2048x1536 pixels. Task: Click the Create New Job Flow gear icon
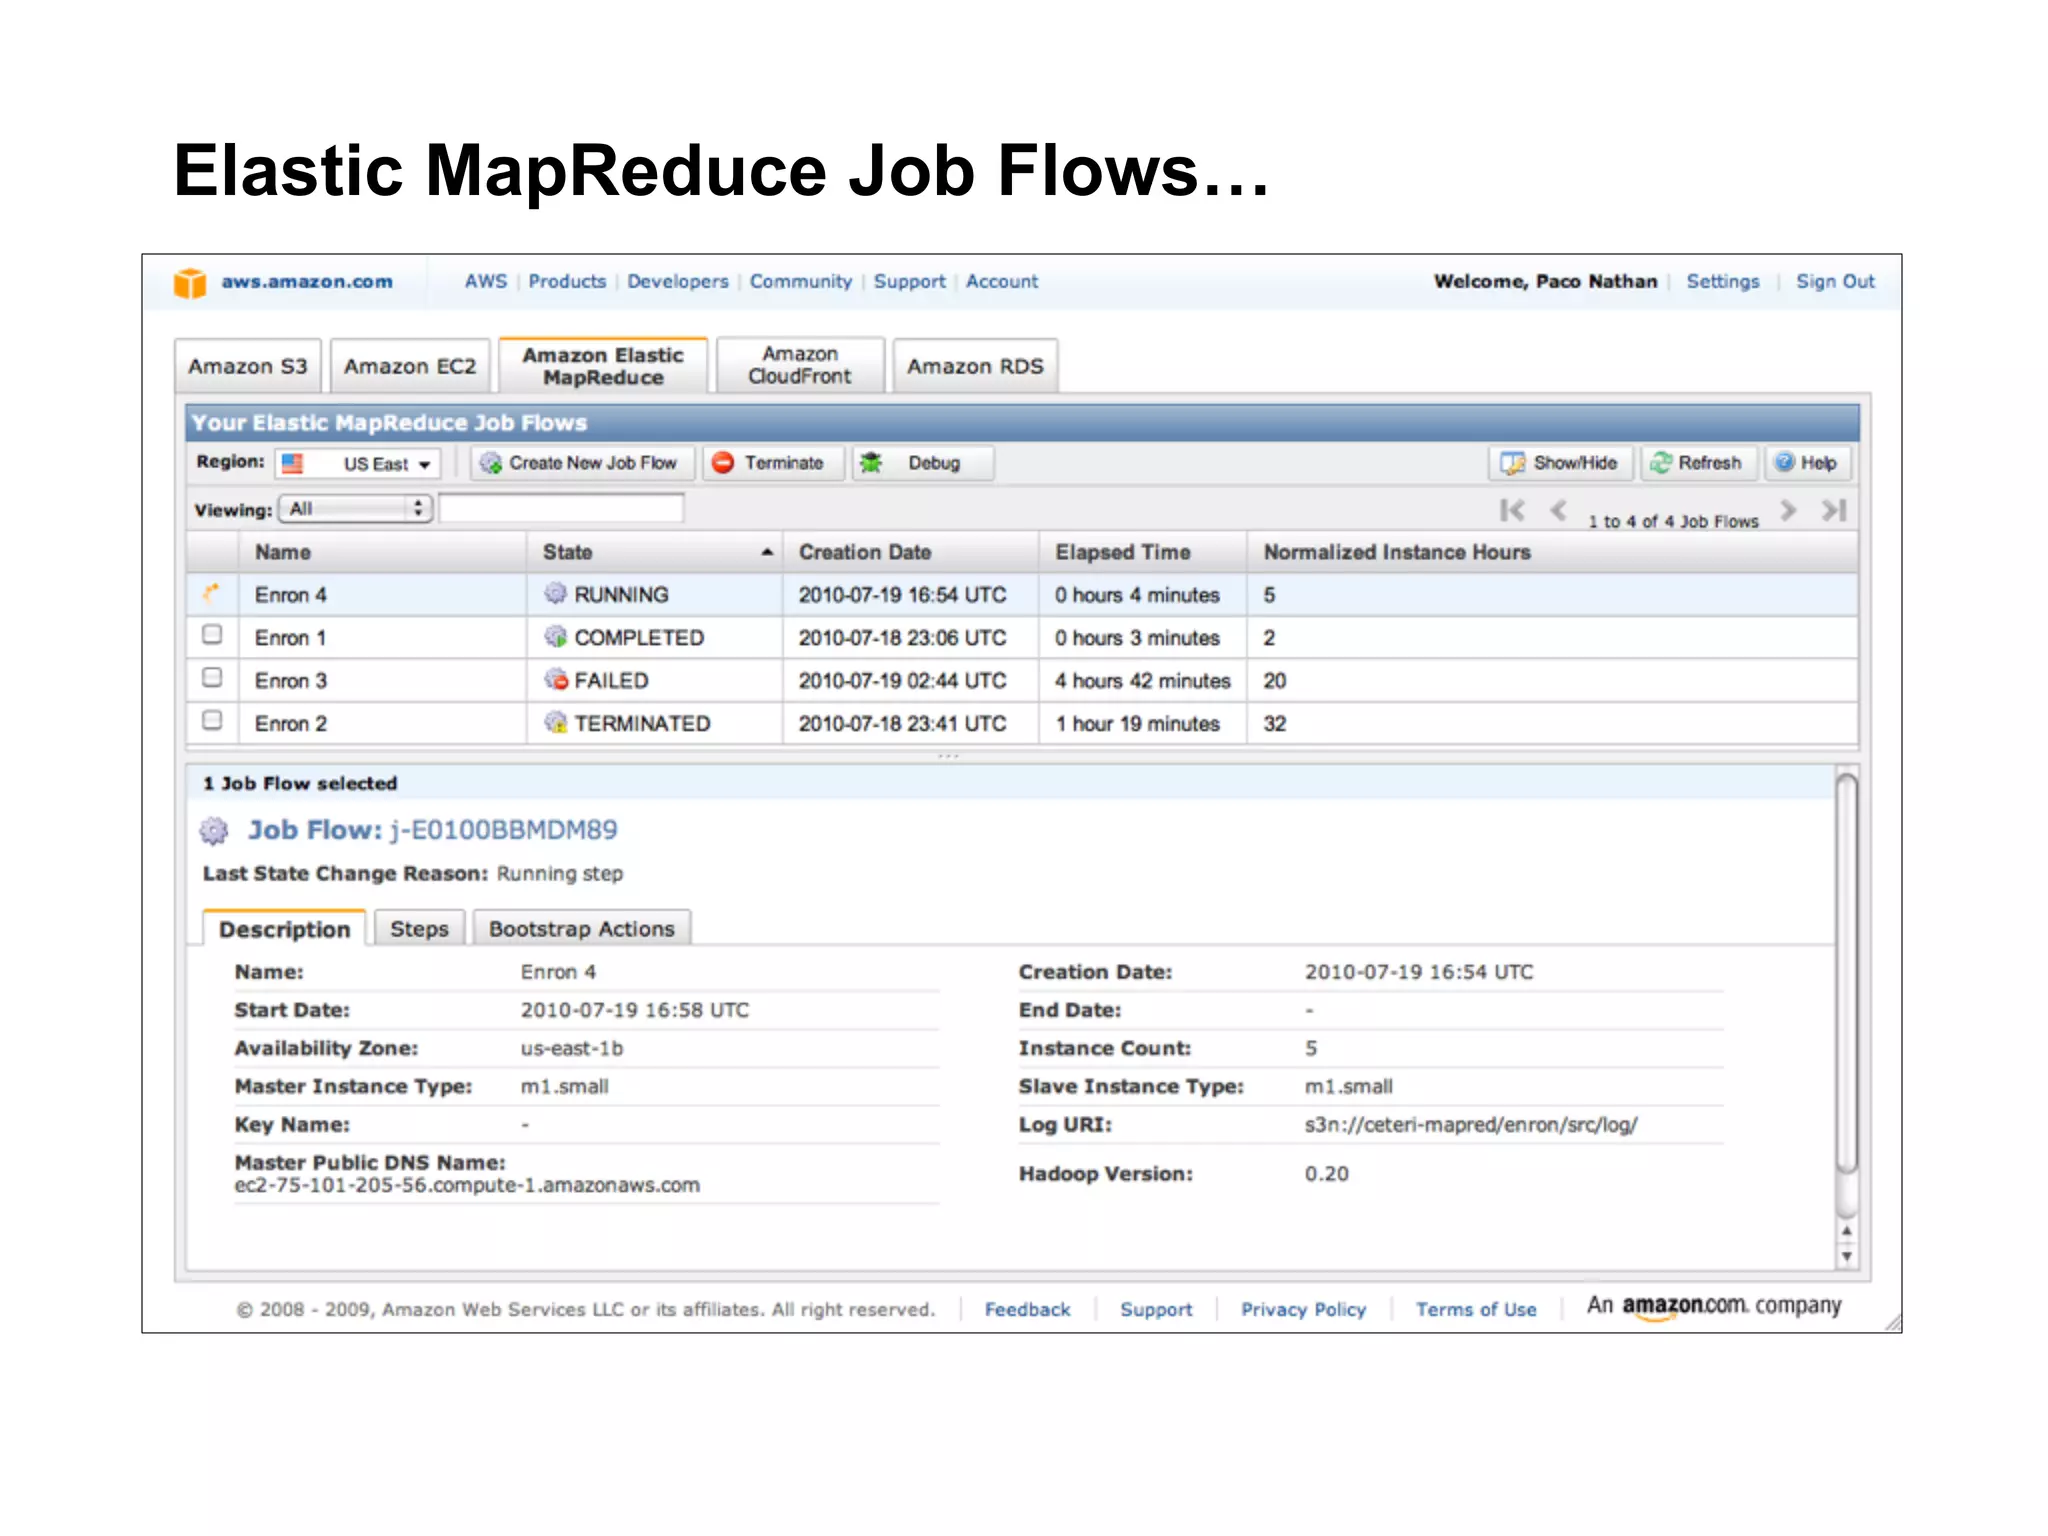click(490, 463)
